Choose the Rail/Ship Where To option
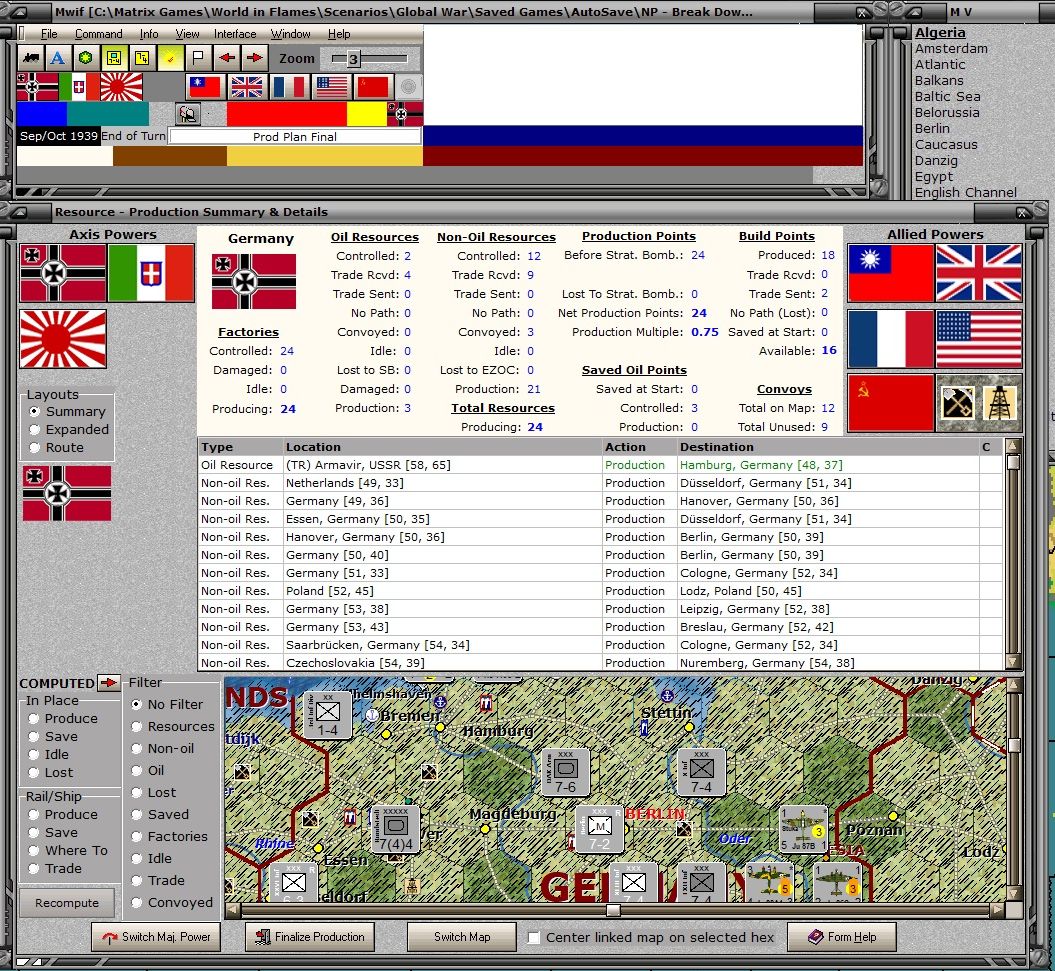The image size is (1055, 971). coord(67,851)
